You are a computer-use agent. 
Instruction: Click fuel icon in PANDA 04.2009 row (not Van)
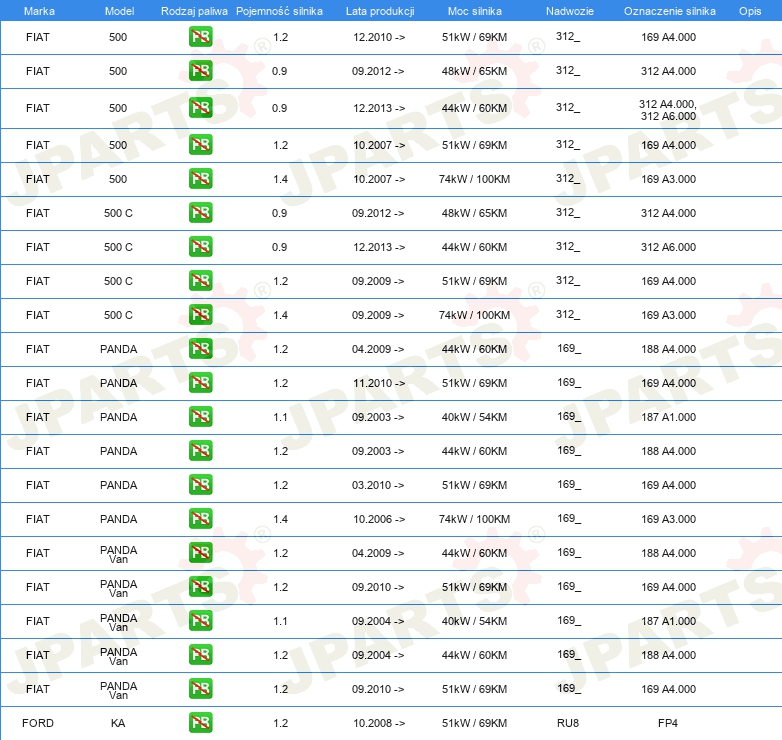pyautogui.click(x=200, y=349)
